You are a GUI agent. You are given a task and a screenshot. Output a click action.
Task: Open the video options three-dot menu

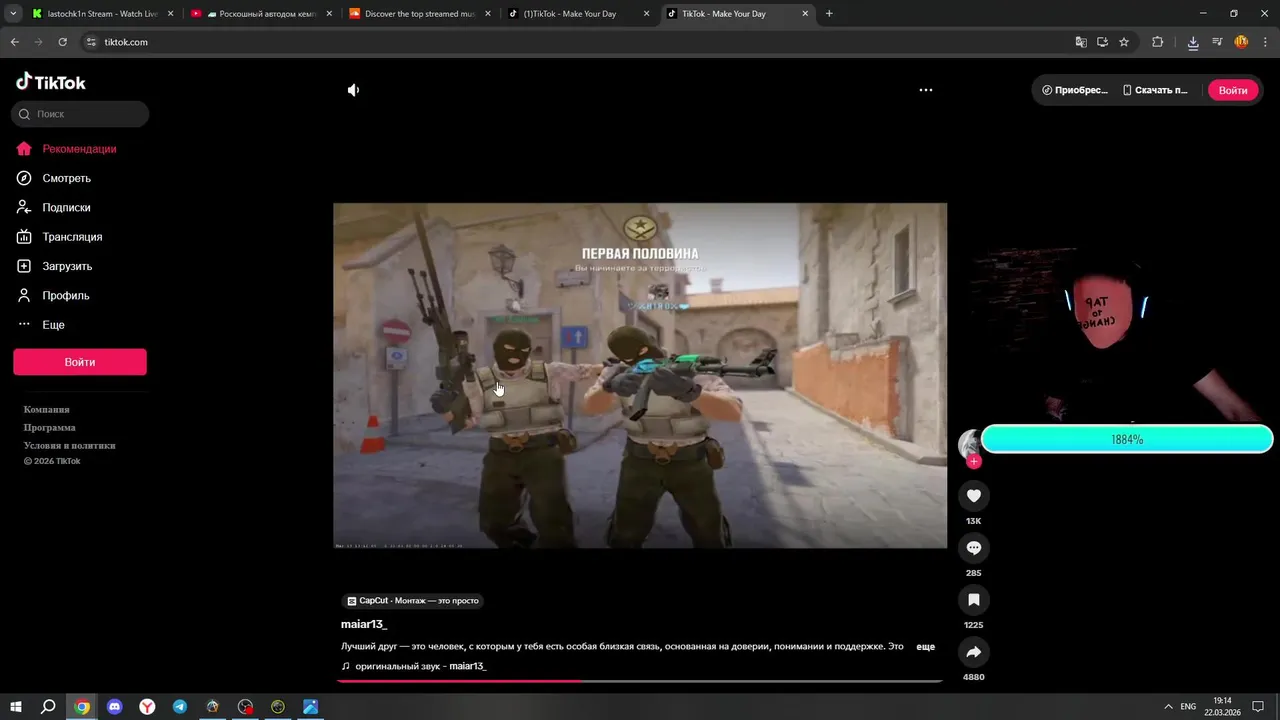pos(926,90)
